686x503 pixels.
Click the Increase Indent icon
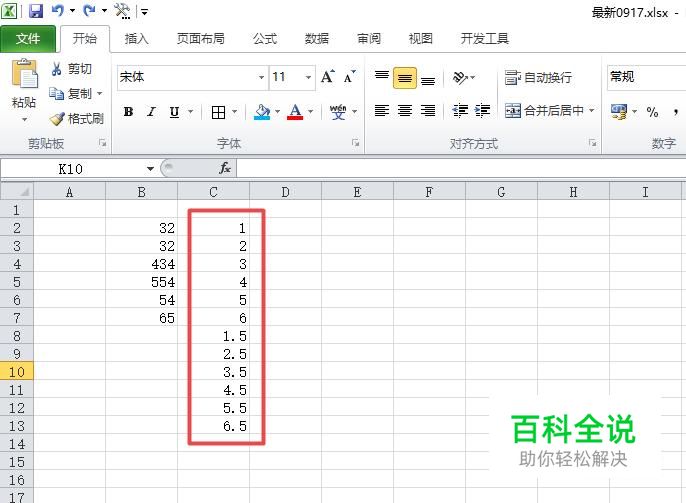[x=482, y=111]
